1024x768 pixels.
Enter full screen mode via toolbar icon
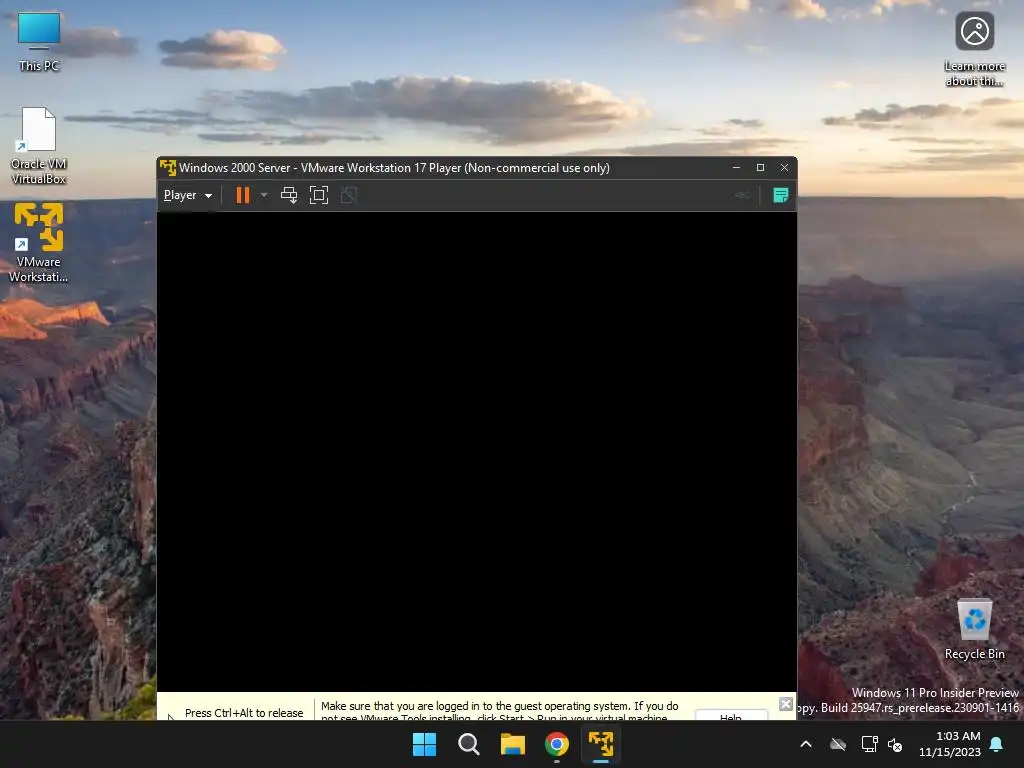[319, 195]
